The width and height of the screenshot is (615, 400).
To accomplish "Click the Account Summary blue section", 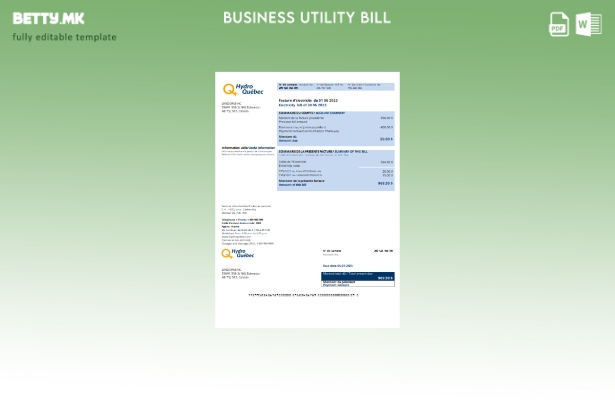I will pyautogui.click(x=335, y=128).
